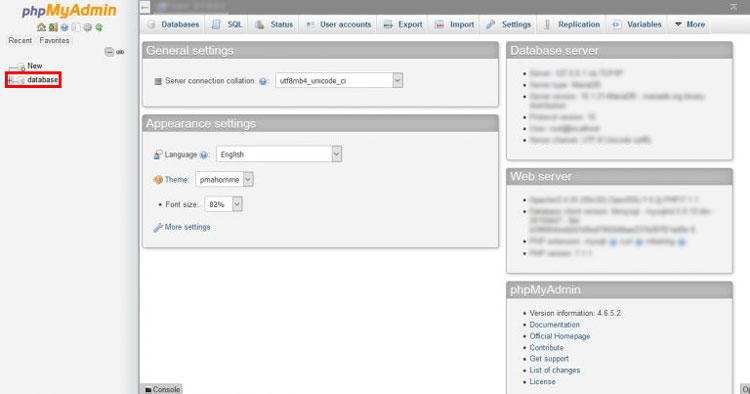750x394 pixels.
Task: Click the Home icon in the sidebar
Action: tap(41, 27)
